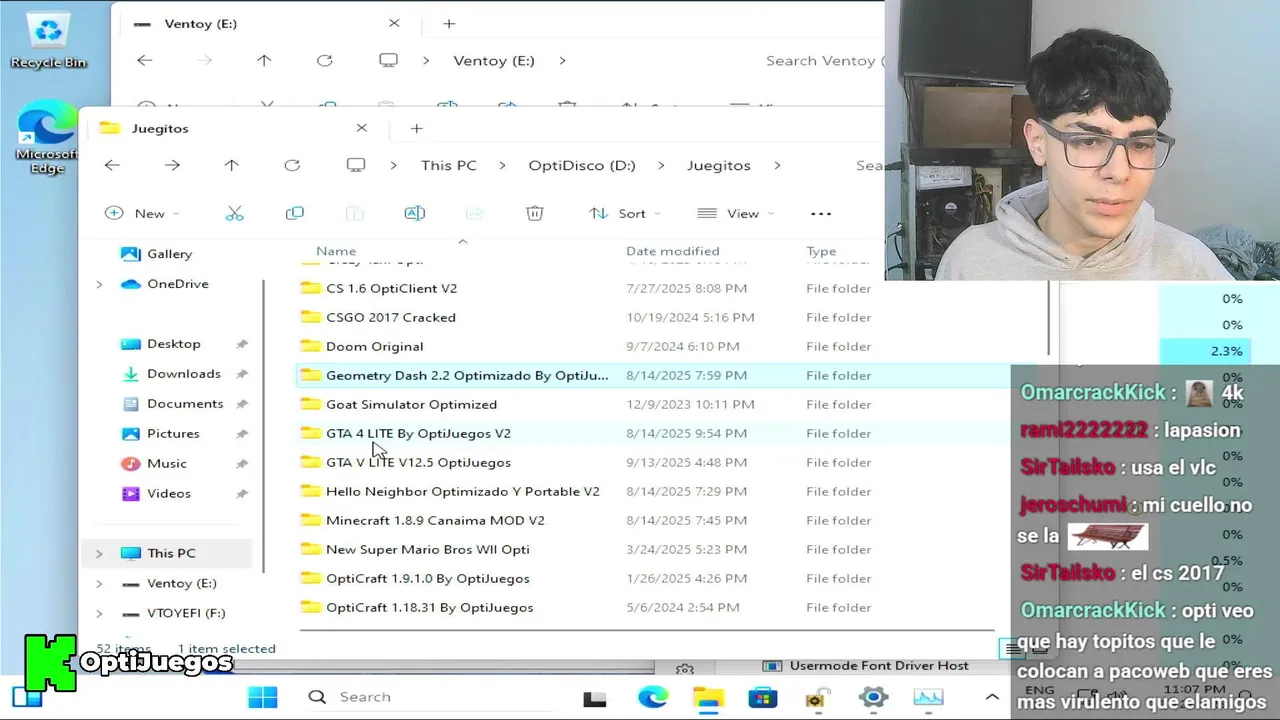The height and width of the screenshot is (720, 1280).
Task: Open File Explorer from the taskbar
Action: point(708,697)
